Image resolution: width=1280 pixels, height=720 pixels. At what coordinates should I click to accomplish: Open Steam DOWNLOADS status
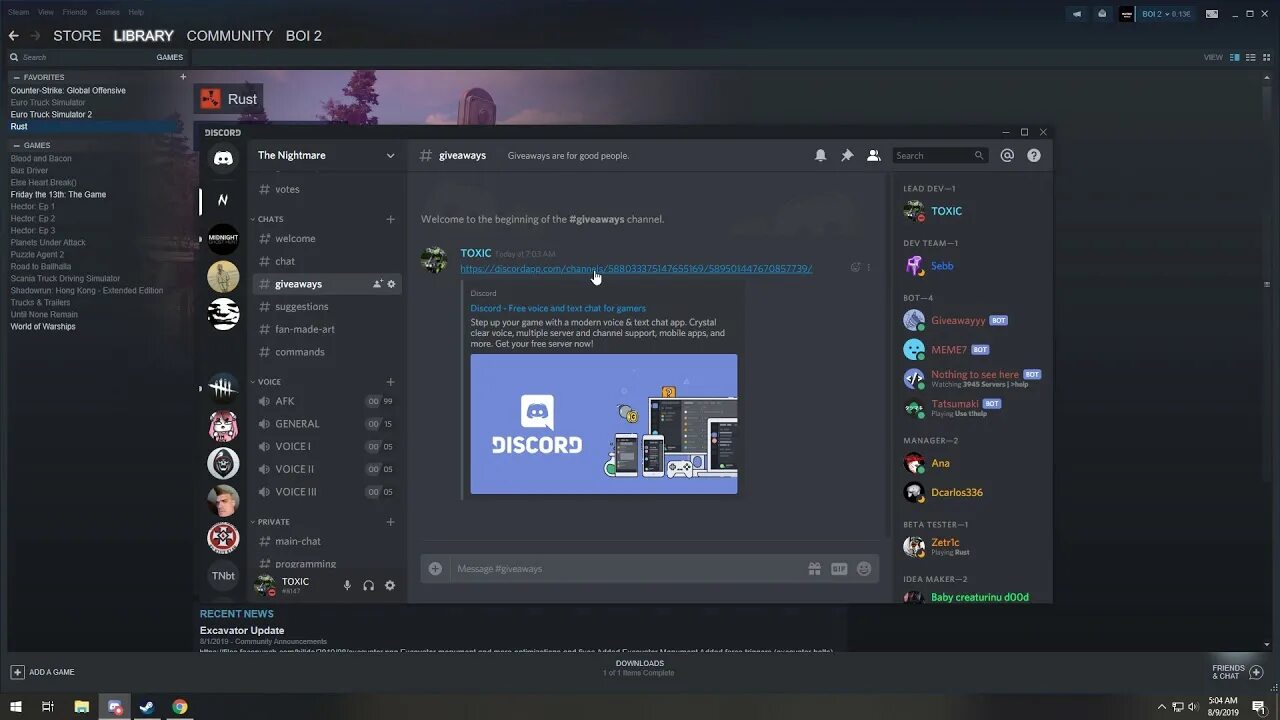coord(640,668)
